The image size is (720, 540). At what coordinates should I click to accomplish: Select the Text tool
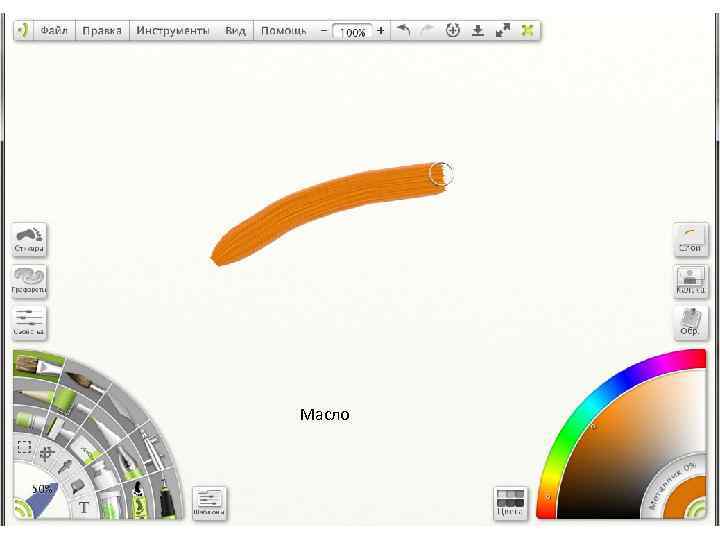pyautogui.click(x=84, y=507)
